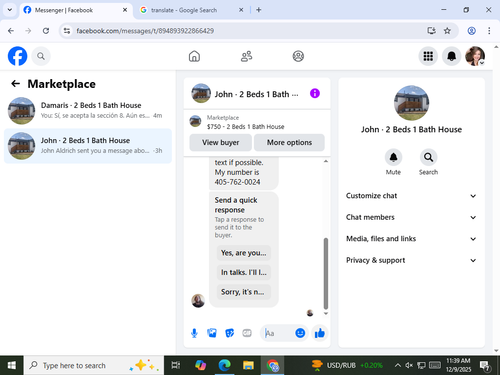Click the Windows taskbar search box
The image size is (500, 375).
[94, 365]
